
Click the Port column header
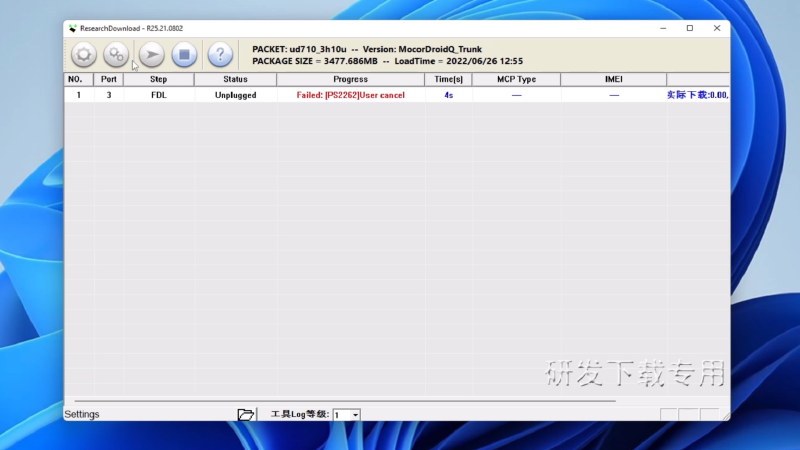click(109, 79)
